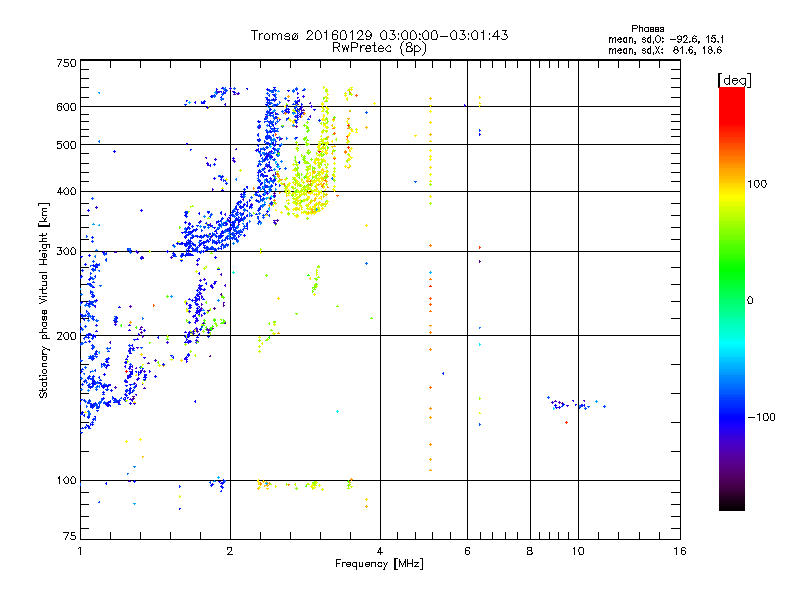Click the colorbar tick label '100'
Viewport: 800px width, 600px height.
coord(757,184)
